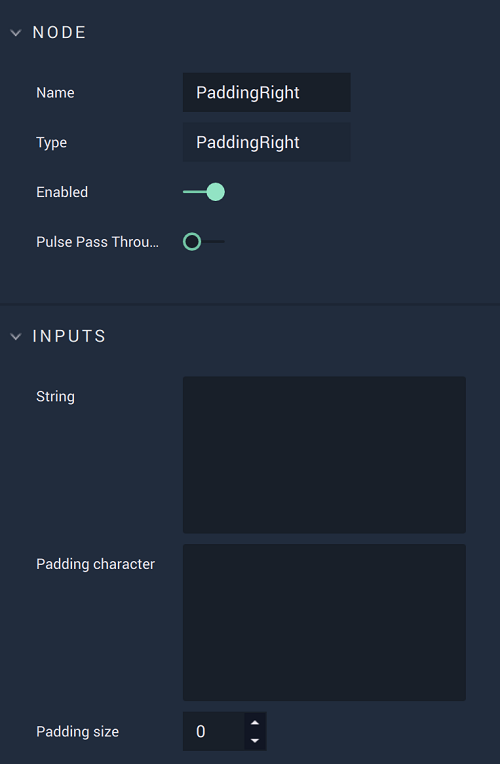The image size is (500, 764).
Task: Select the Pulse Pass Through label
Action: [x=97, y=242]
